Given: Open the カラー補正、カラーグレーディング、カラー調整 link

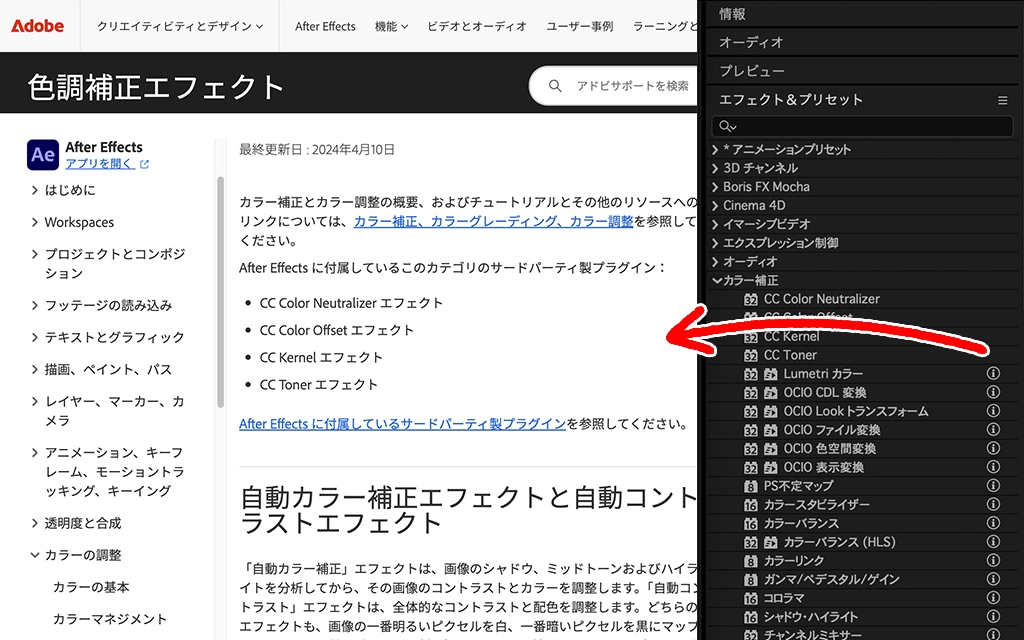Looking at the screenshot, I should 494,221.
